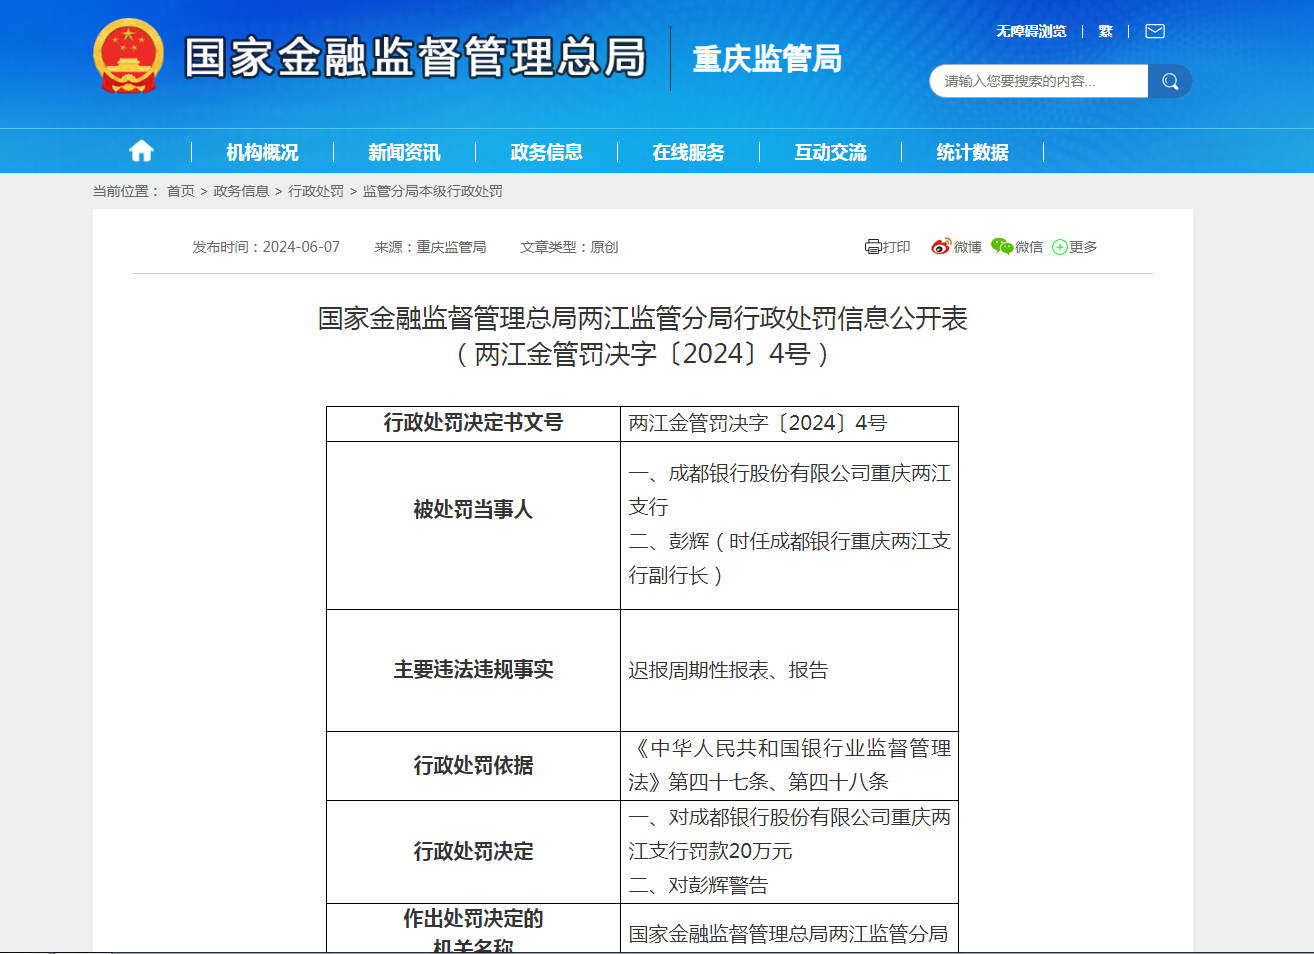Open 监管分局本级行政处罚 breadcrumb link
This screenshot has width=1314, height=954.
point(430,190)
